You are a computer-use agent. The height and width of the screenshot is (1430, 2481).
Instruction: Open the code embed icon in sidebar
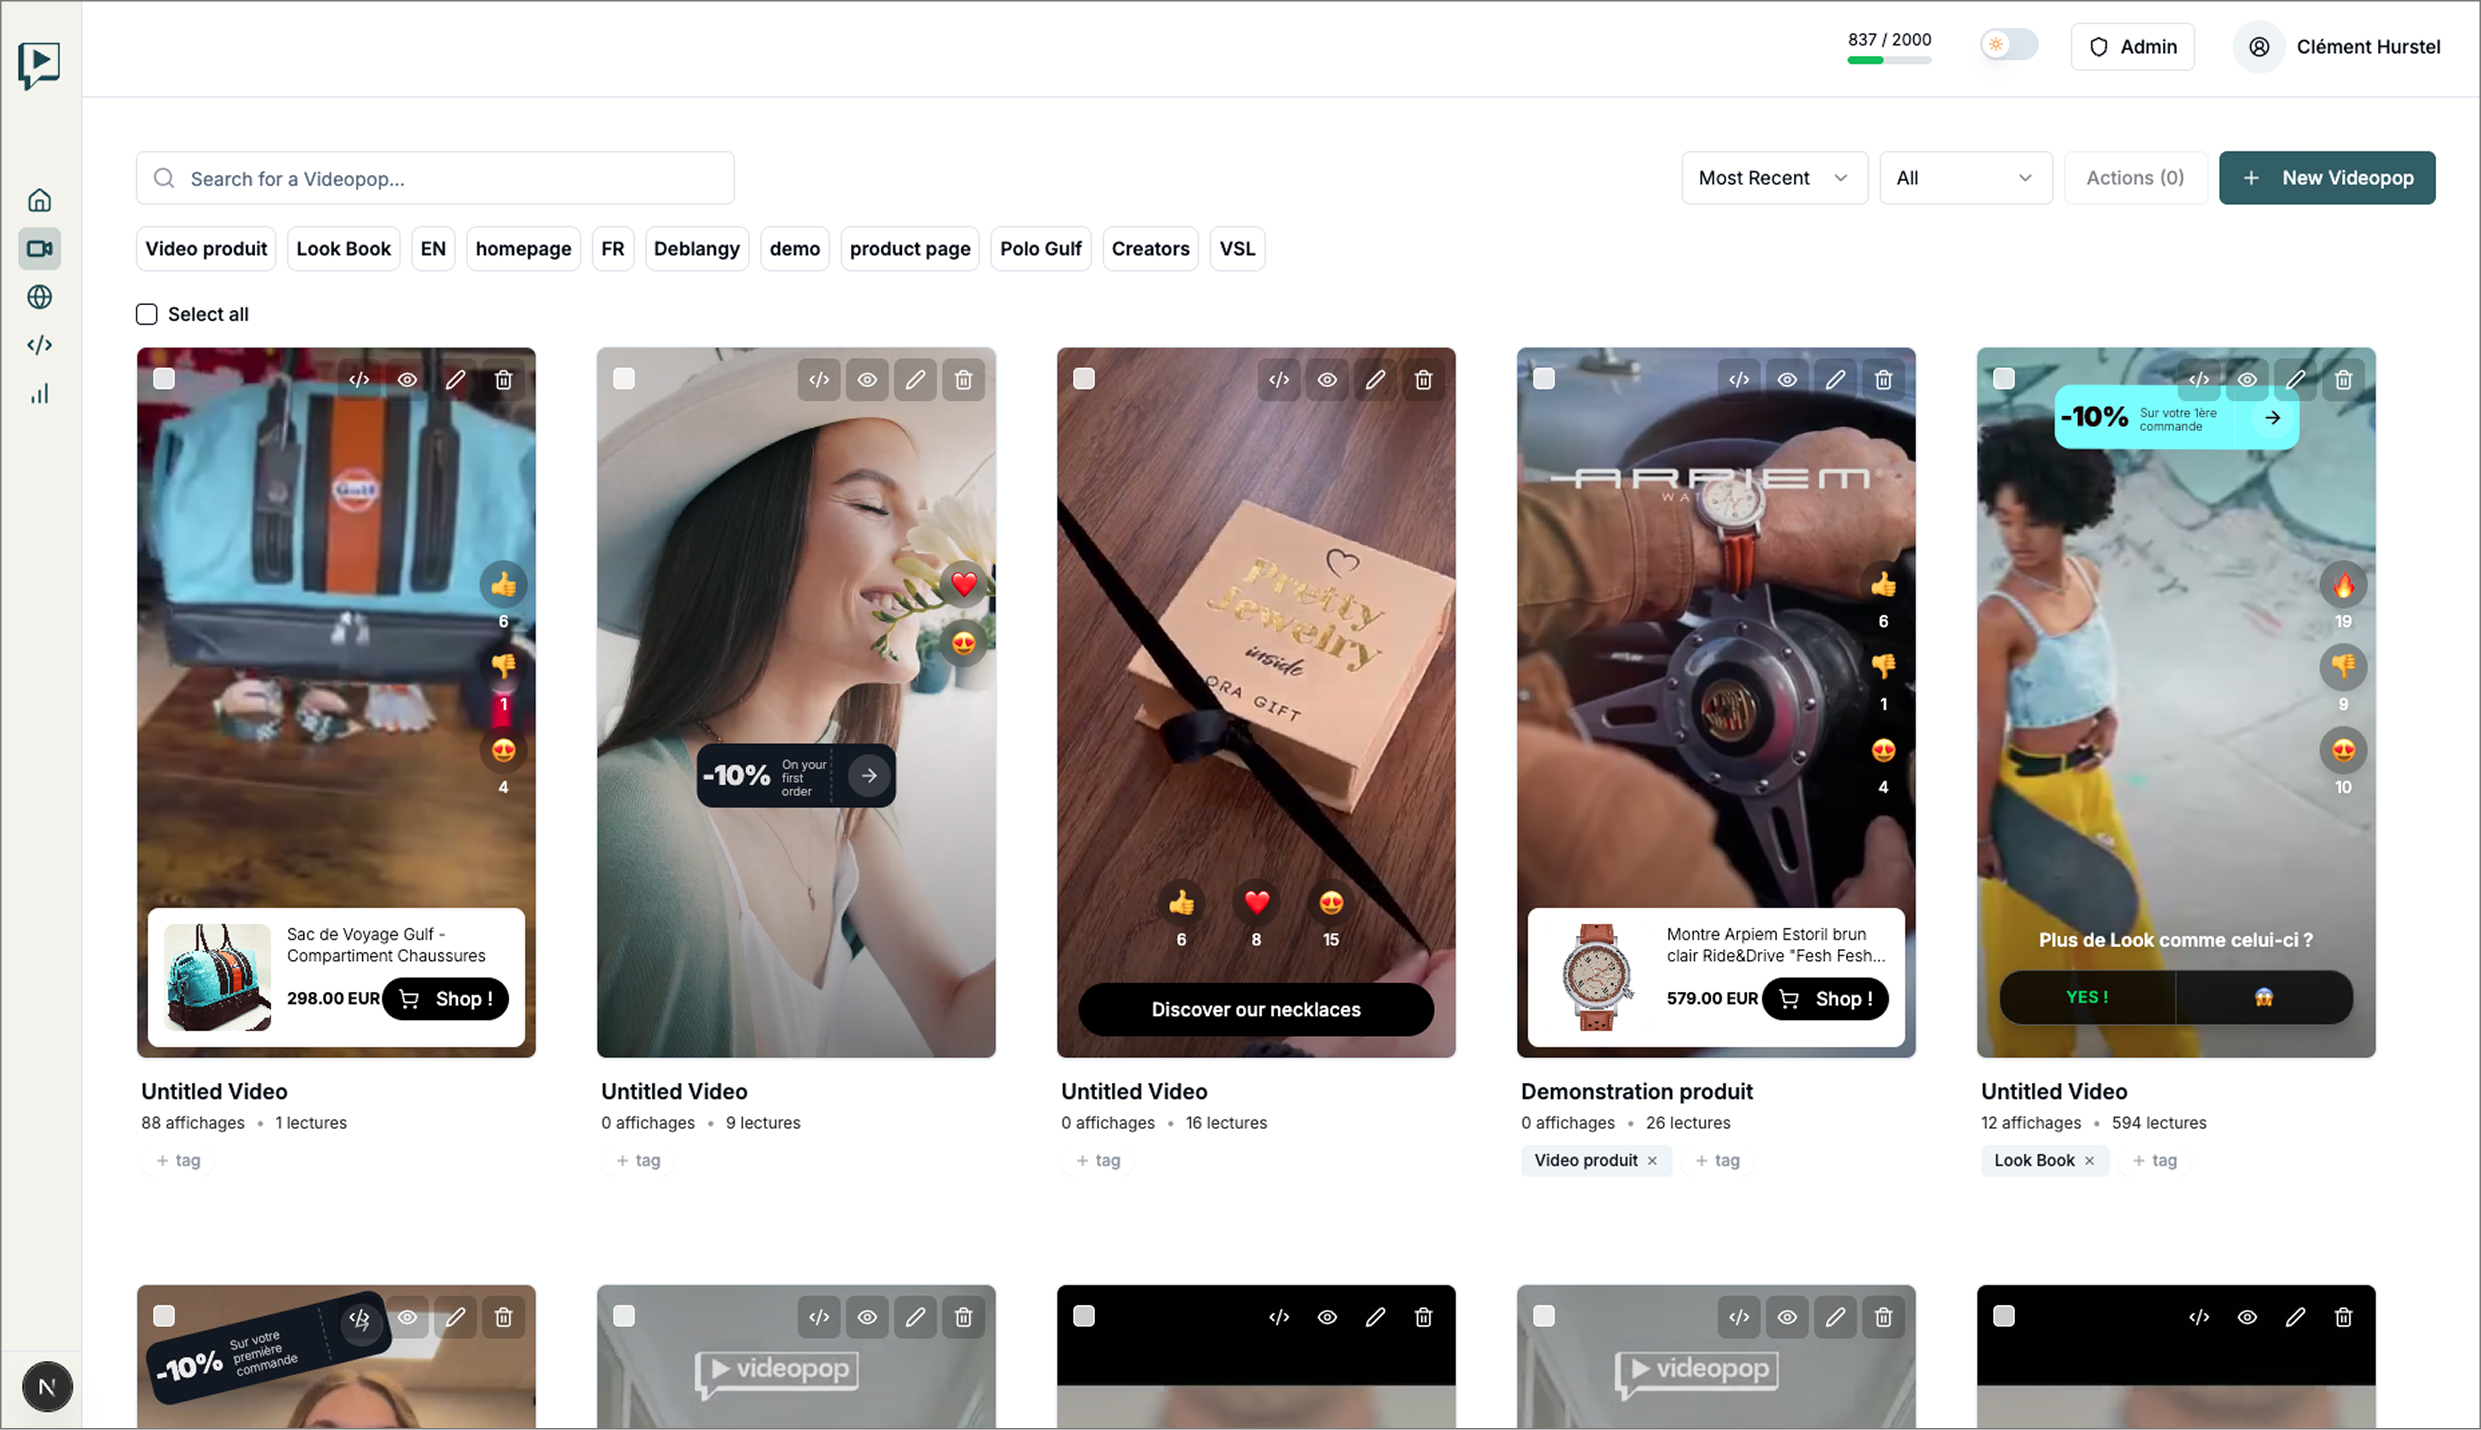[39, 345]
